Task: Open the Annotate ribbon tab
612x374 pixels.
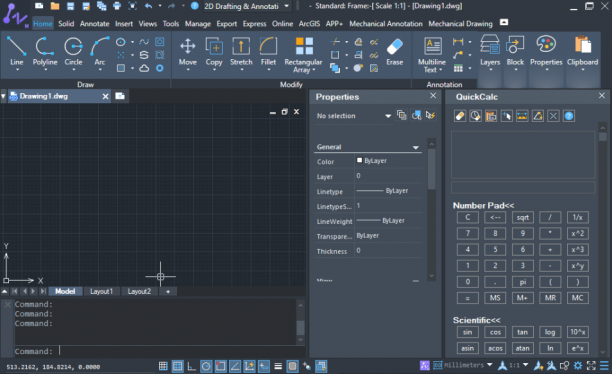Action: [x=94, y=24]
